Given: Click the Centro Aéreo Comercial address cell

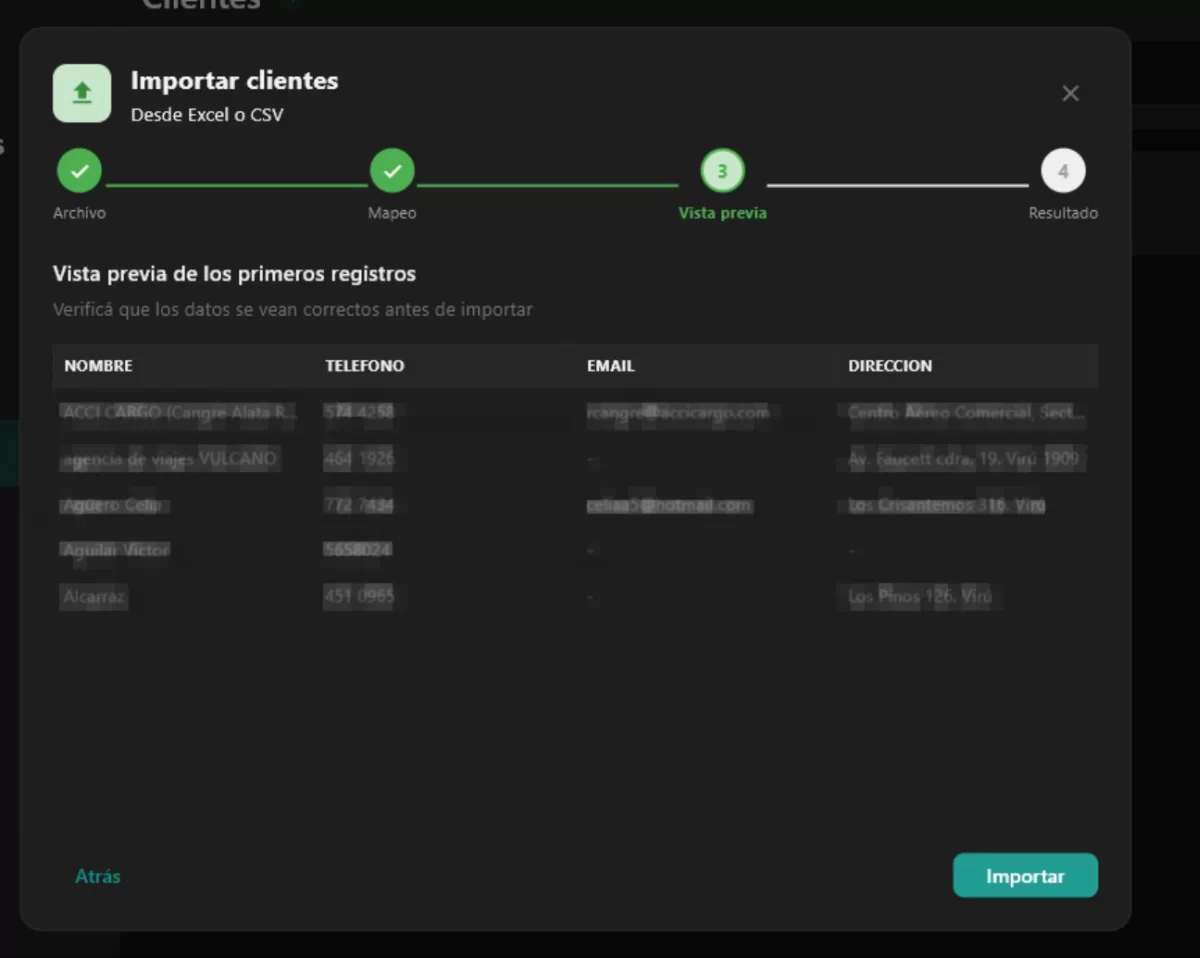Looking at the screenshot, I should coord(966,412).
